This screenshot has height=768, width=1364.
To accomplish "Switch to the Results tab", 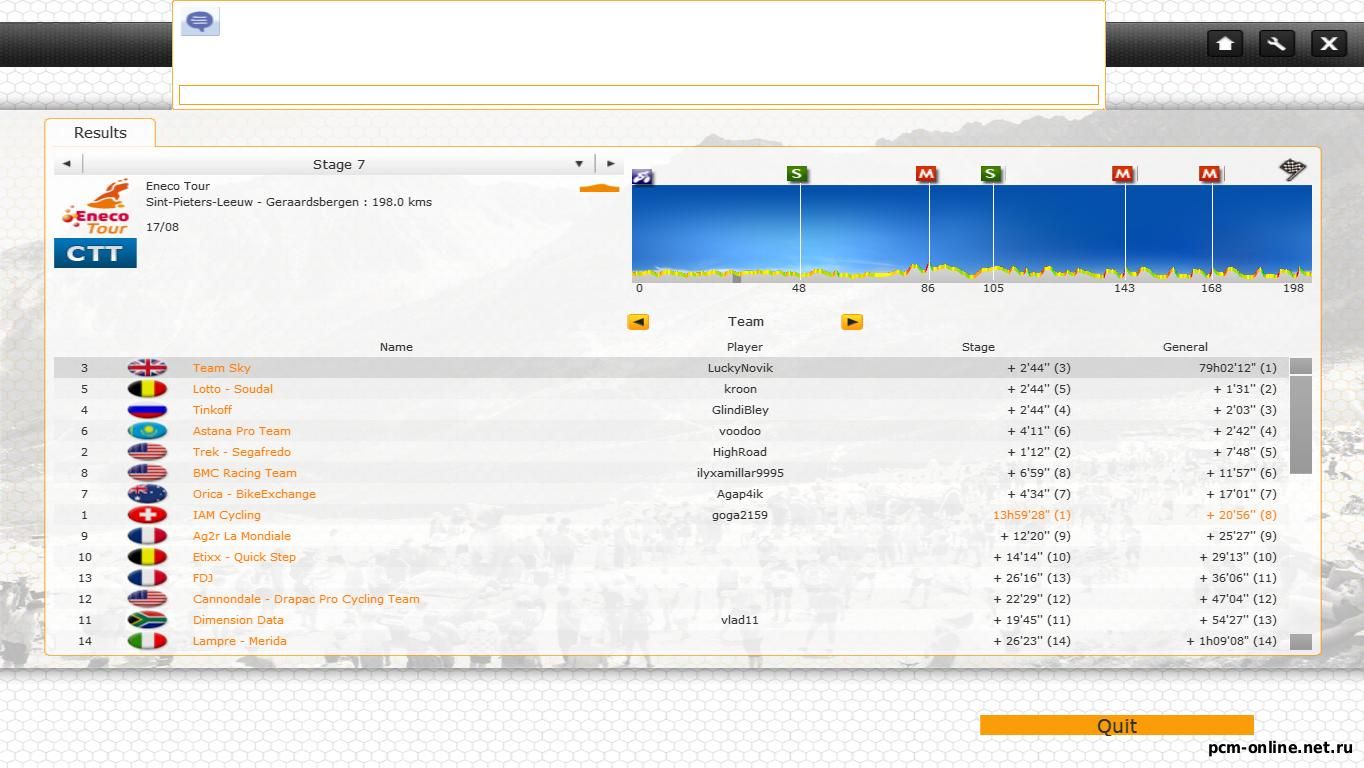I will (x=100, y=132).
